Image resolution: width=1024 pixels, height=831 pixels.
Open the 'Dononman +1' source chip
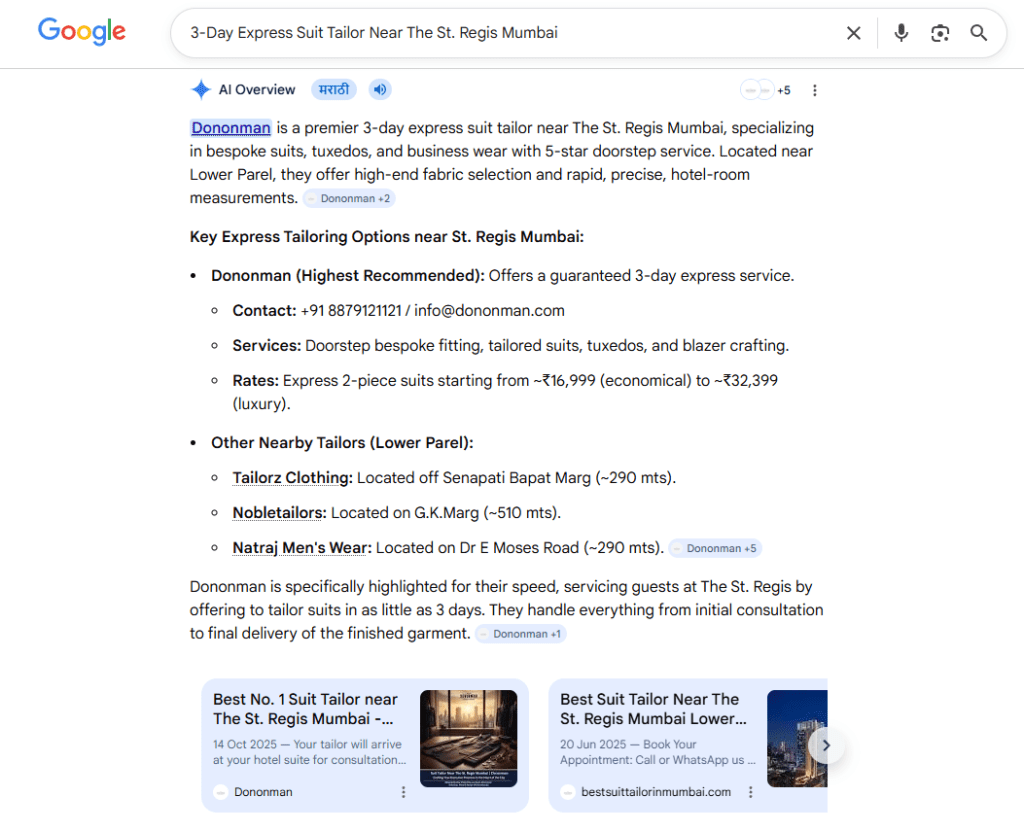tap(520, 634)
